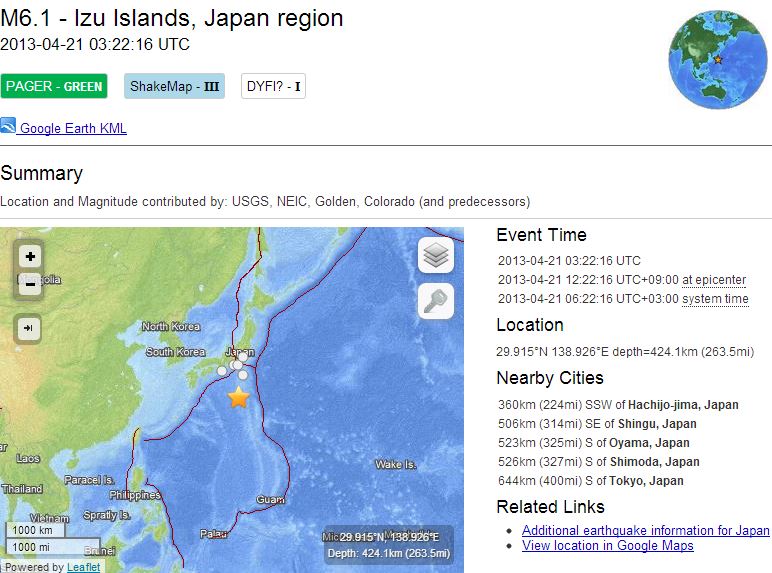
Task: Open the ShakeMap - III badge
Action: click(174, 86)
